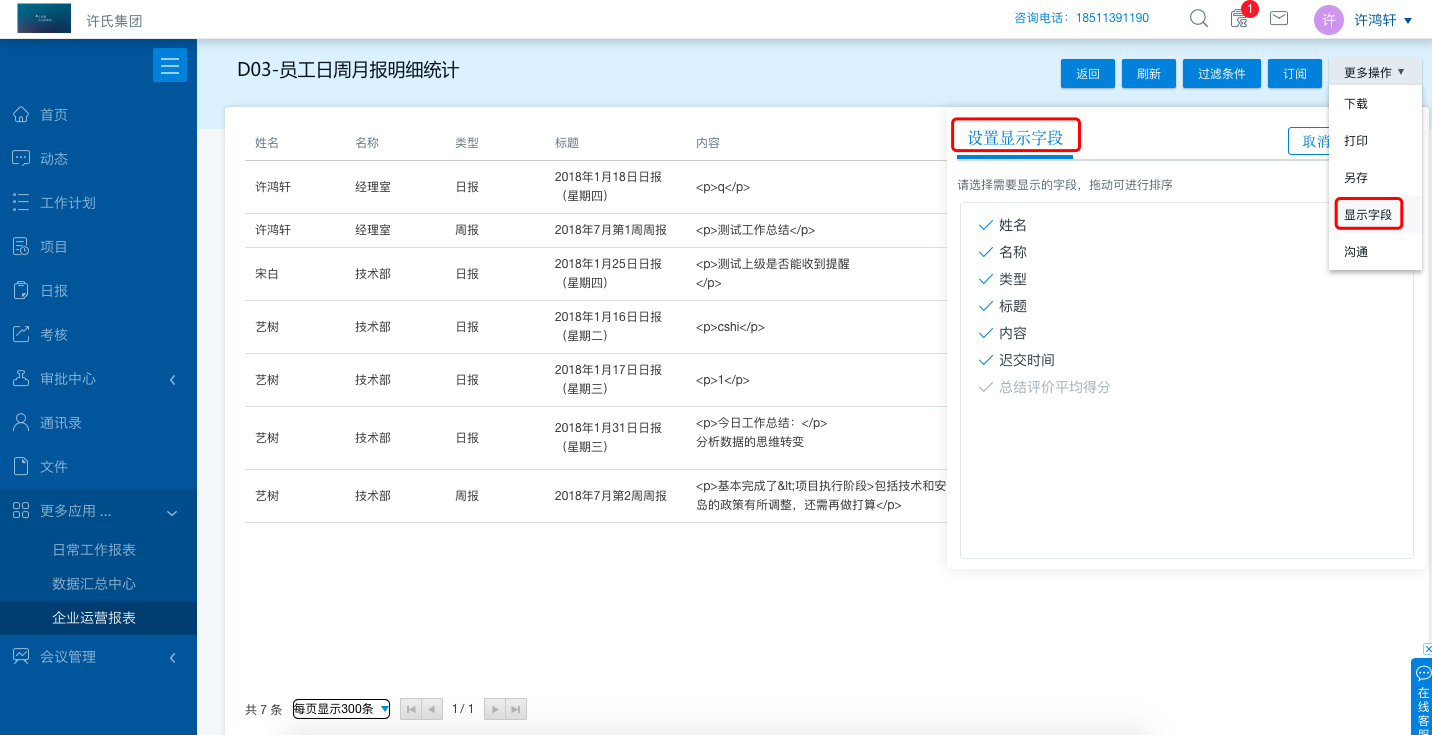Click the 返回 button
Screen dimensions: 1432x735
(x=1088, y=73)
